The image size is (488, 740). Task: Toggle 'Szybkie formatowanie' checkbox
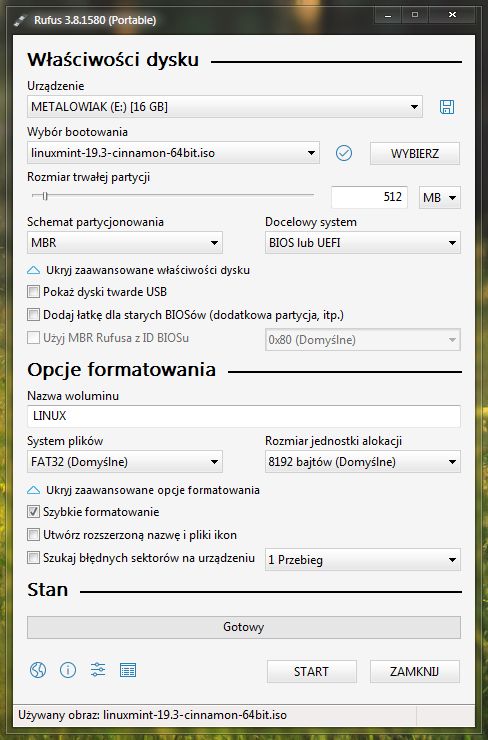[33, 512]
